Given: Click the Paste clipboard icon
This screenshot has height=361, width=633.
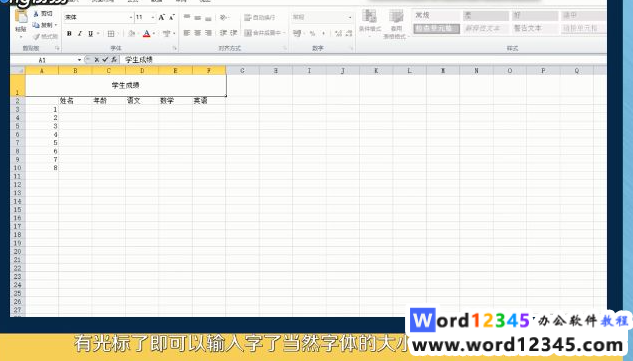Looking at the screenshot, I should click(21, 17).
